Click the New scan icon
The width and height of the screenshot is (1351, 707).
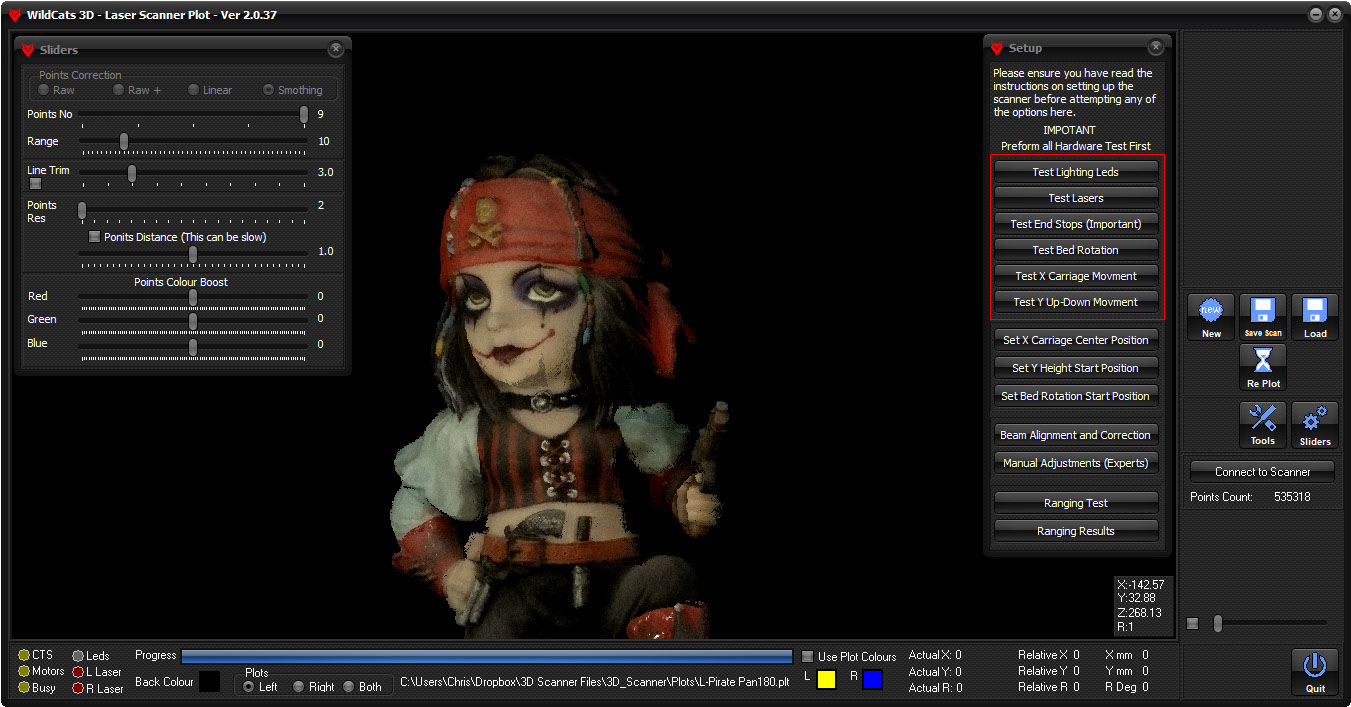(1211, 317)
